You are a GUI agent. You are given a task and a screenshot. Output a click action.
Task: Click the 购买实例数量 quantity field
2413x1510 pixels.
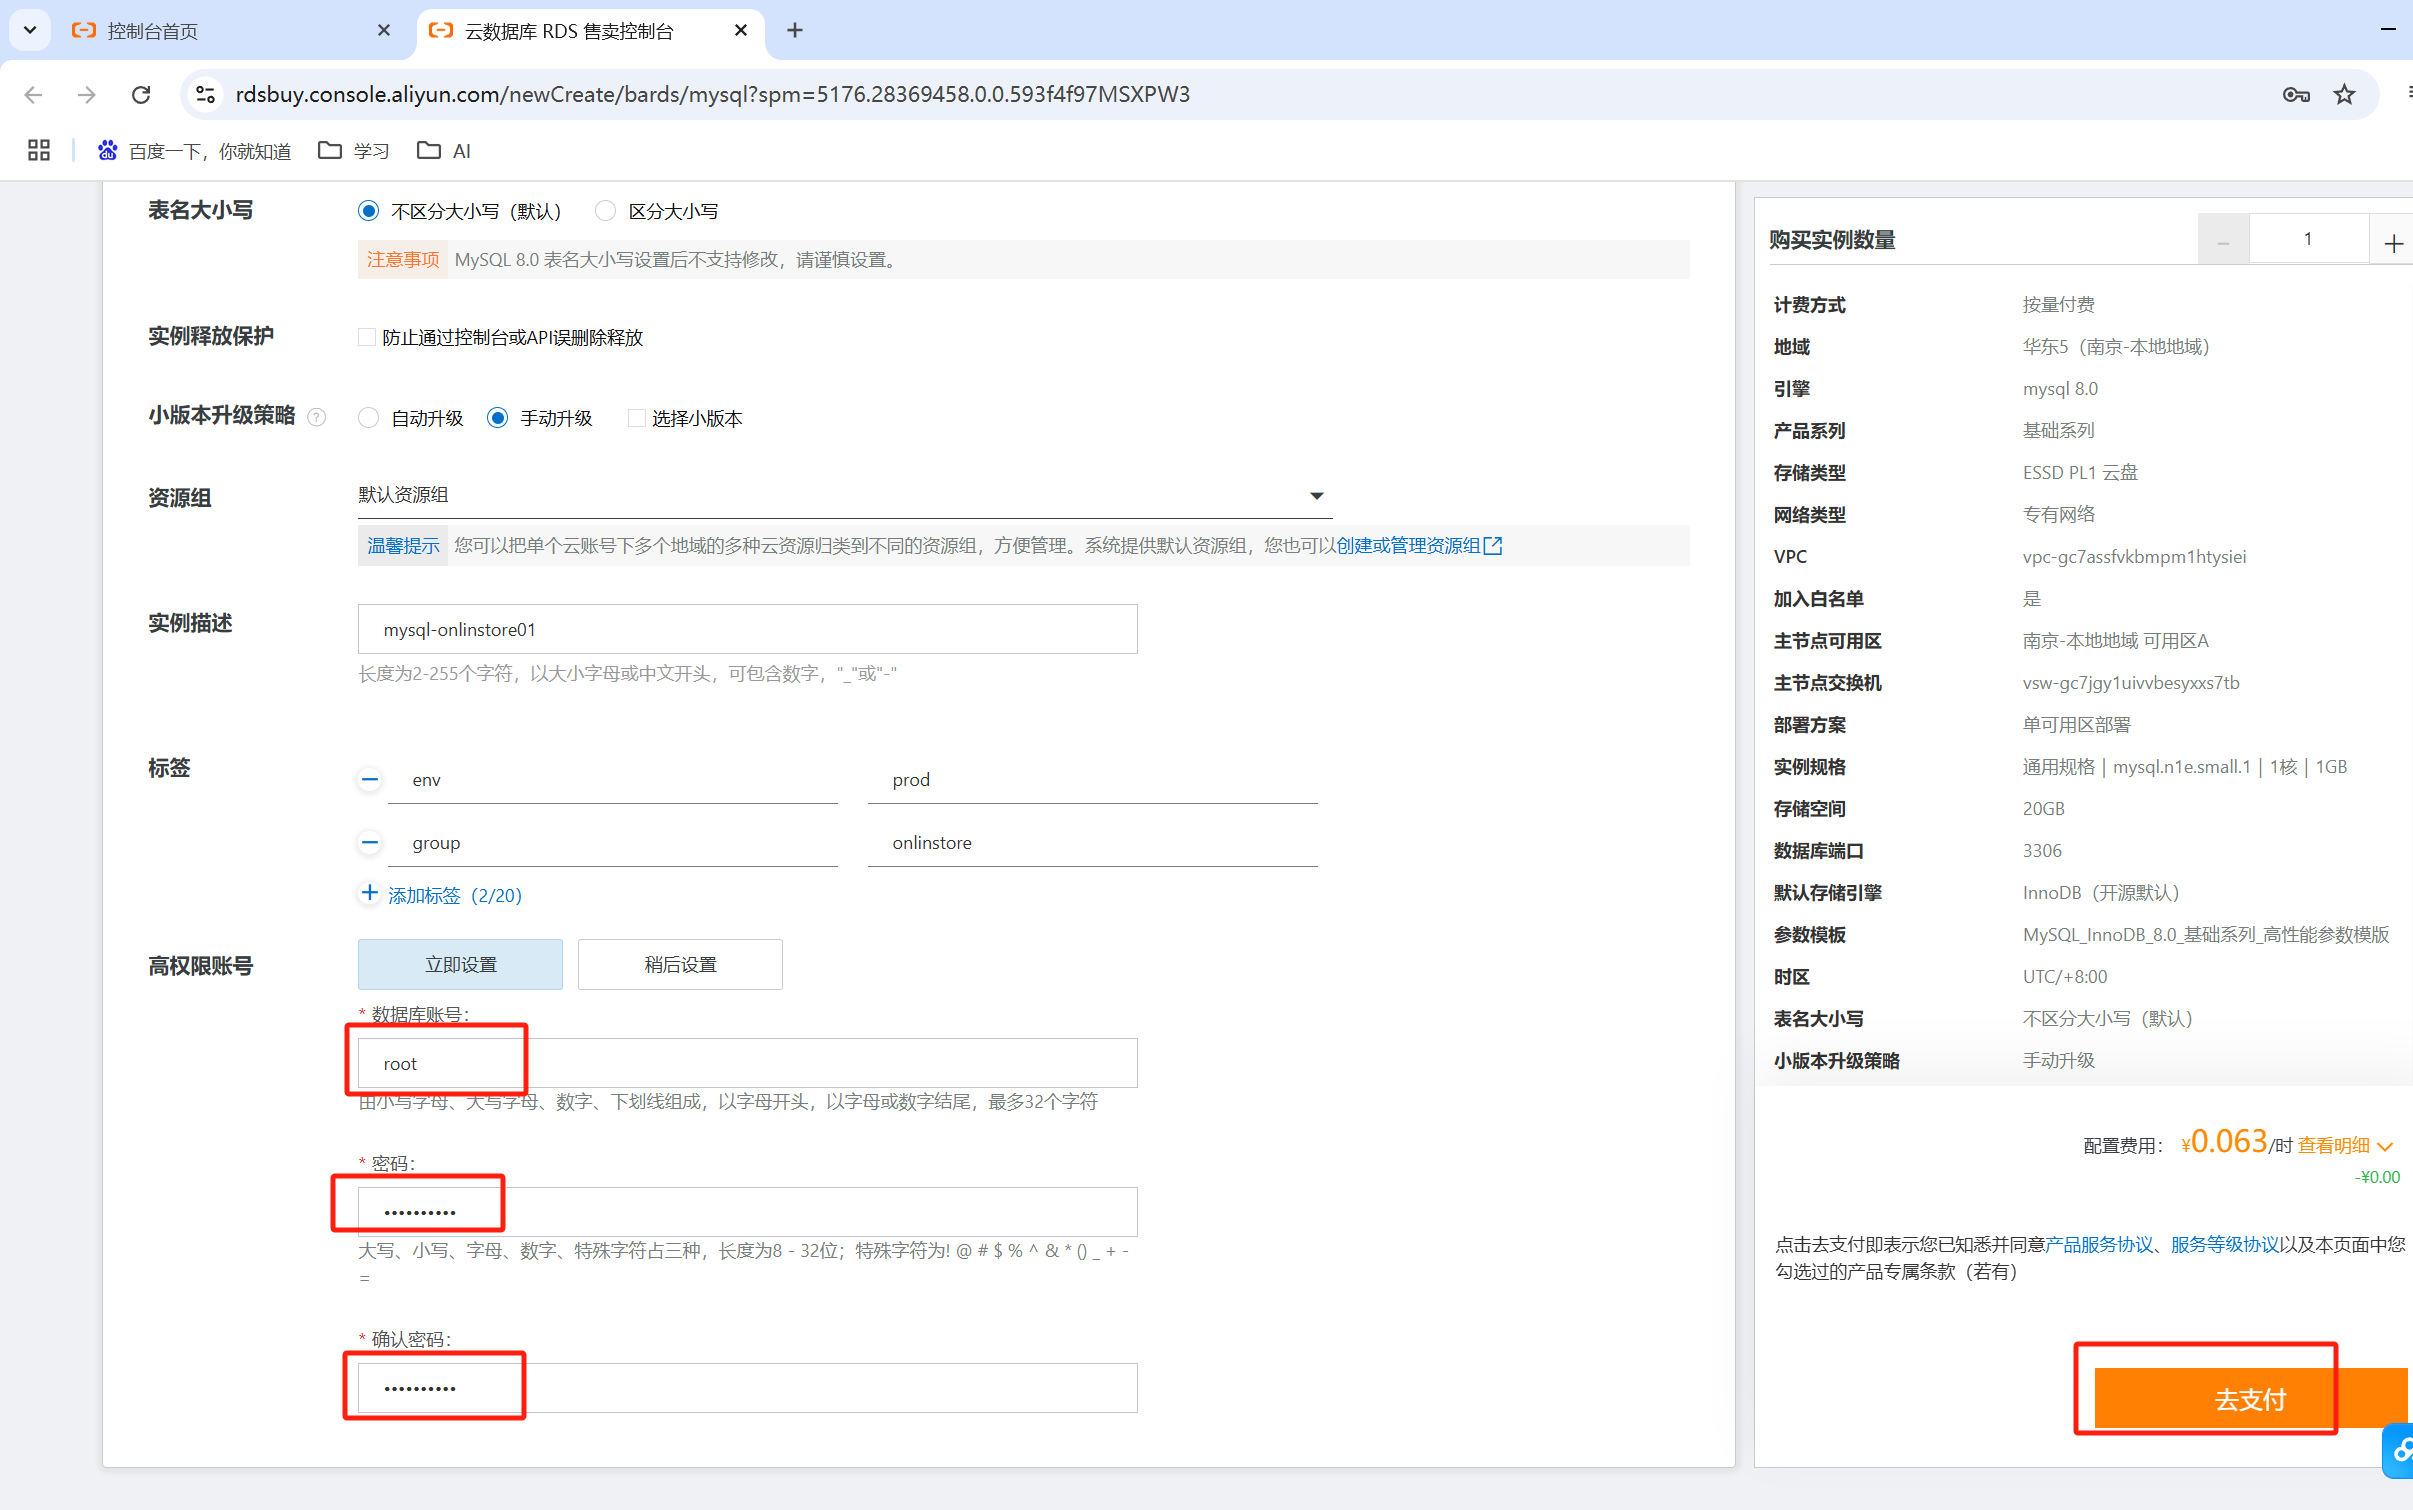pyautogui.click(x=2309, y=239)
